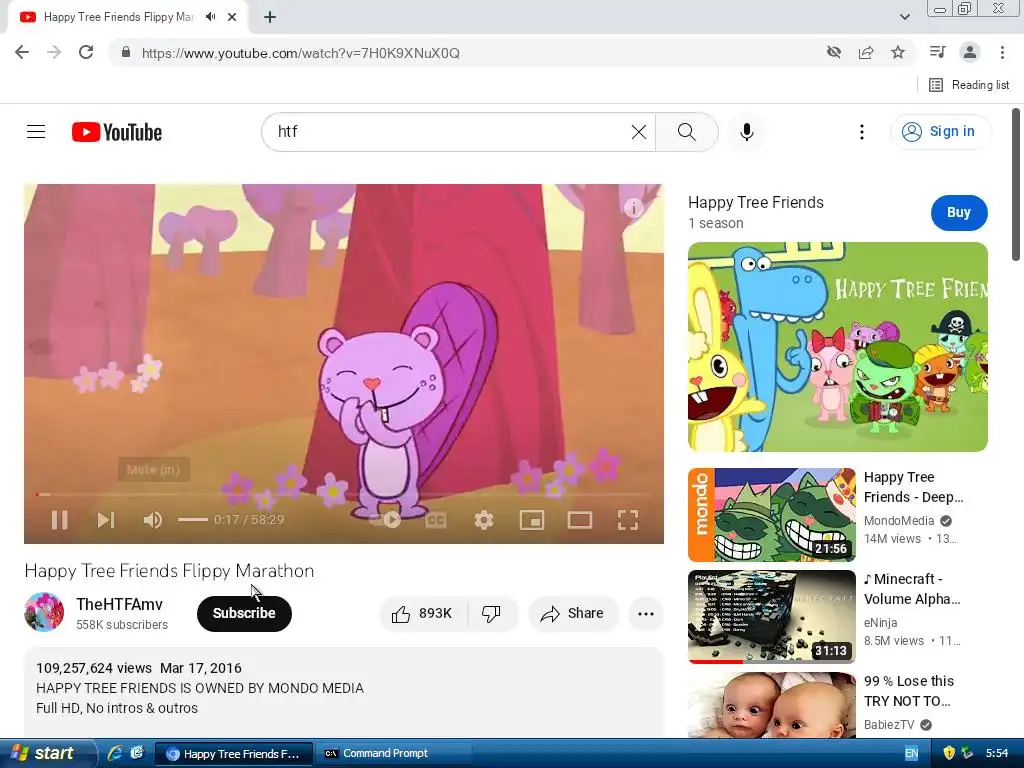1024x768 pixels.
Task: Select the Happy Tree Friends tab
Action: point(118,17)
